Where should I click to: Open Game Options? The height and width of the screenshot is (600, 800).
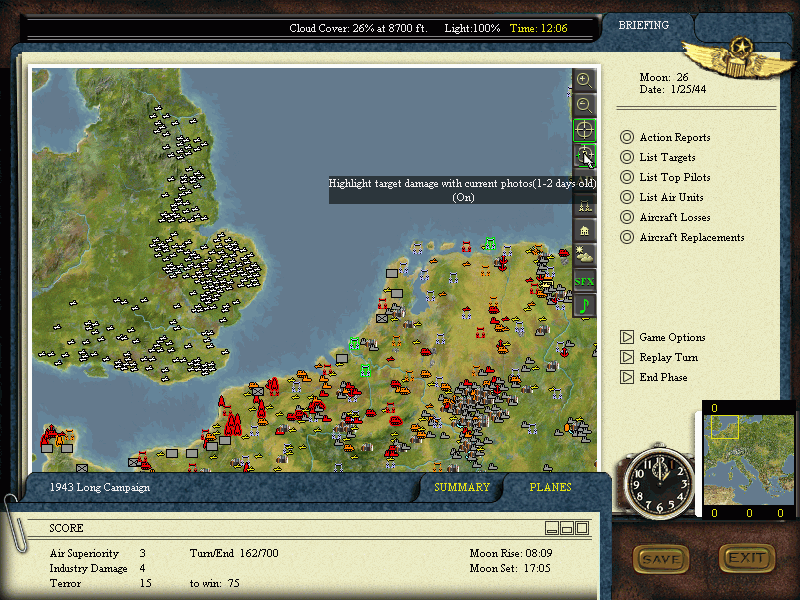pos(663,337)
